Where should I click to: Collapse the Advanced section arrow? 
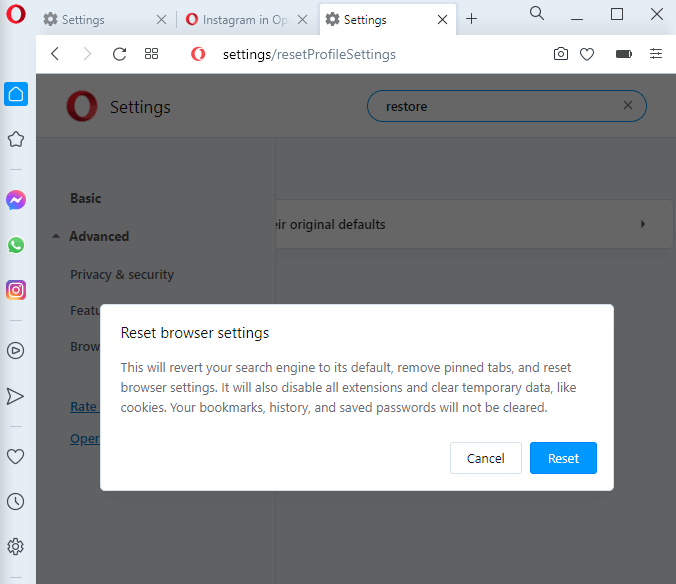56,236
